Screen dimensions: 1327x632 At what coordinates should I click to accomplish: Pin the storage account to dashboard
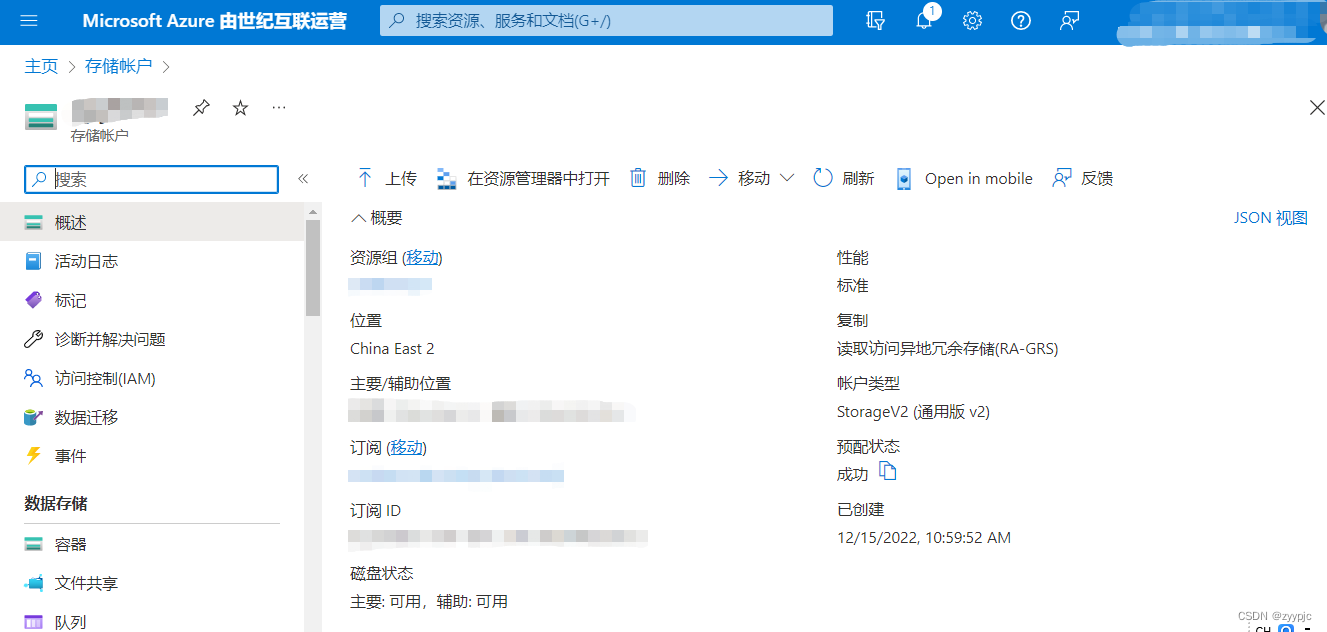[x=202, y=108]
